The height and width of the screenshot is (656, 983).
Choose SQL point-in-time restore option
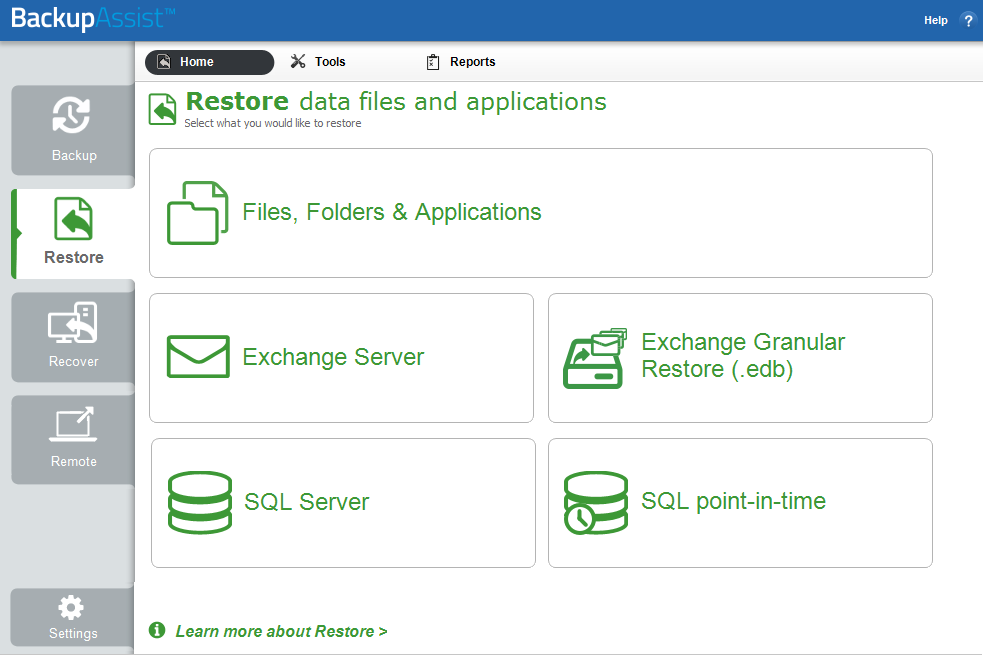(x=740, y=503)
